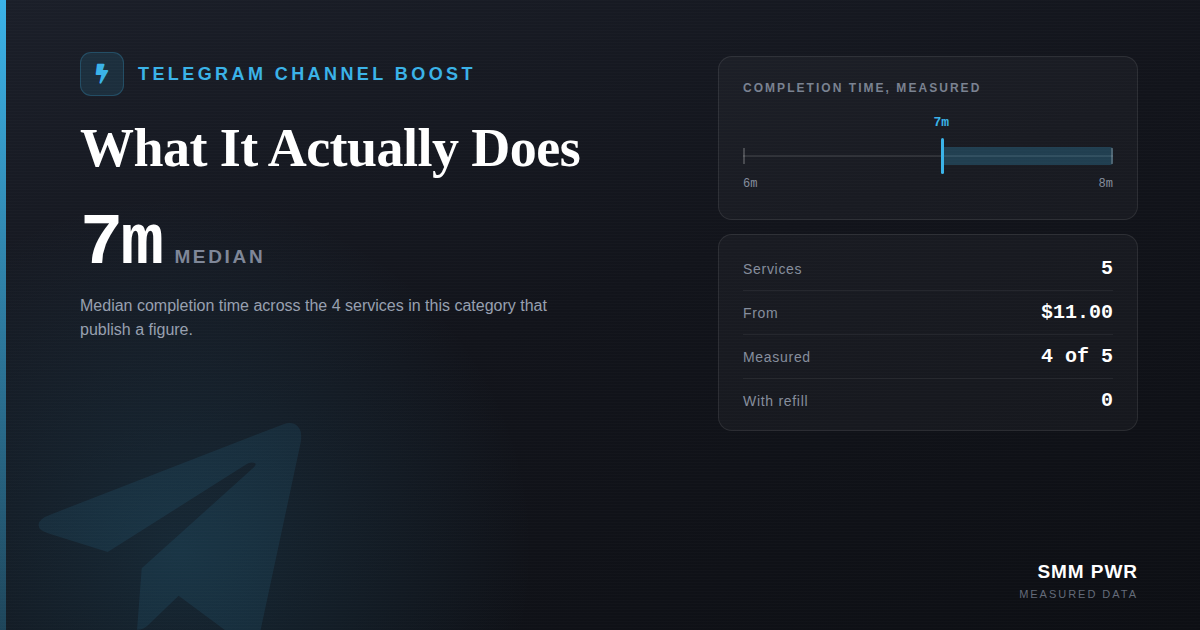Click the '4 of 5' measured value
Screen dimensions: 1200x630
1077,356
